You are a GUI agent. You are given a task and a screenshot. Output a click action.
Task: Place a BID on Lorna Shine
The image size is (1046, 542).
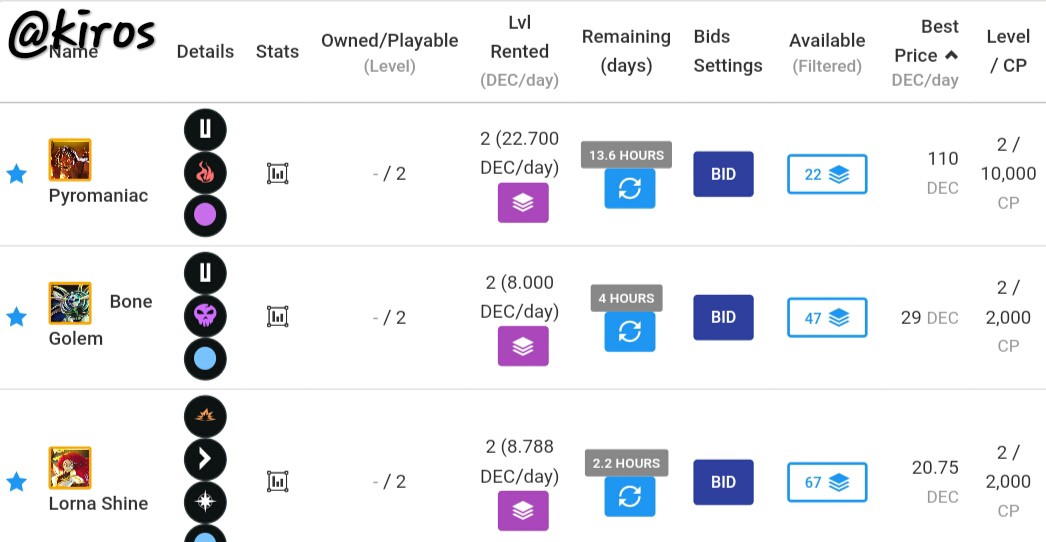(x=723, y=482)
